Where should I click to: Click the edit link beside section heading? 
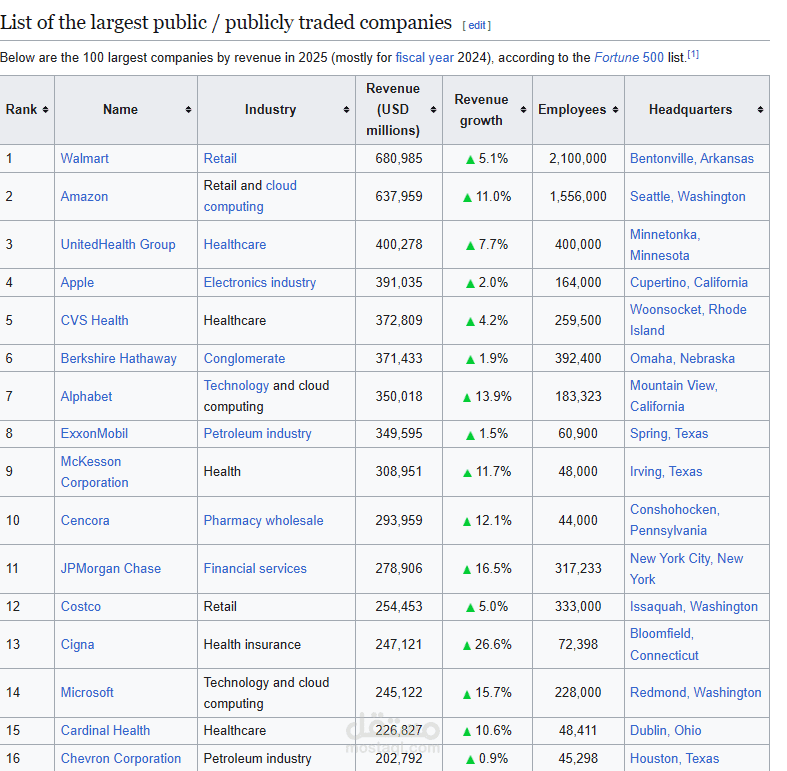[477, 25]
